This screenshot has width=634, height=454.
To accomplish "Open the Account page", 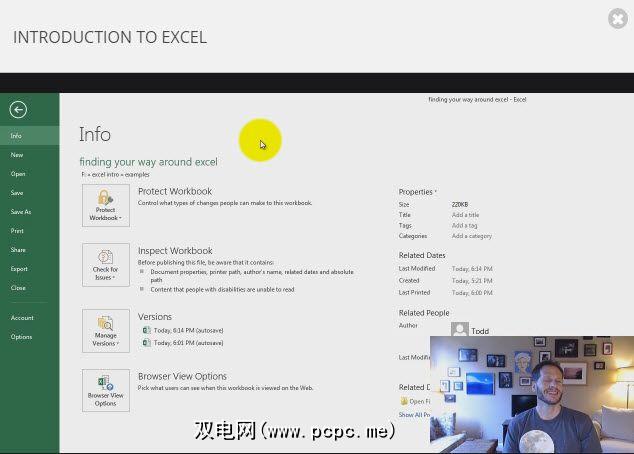I will tap(30, 318).
